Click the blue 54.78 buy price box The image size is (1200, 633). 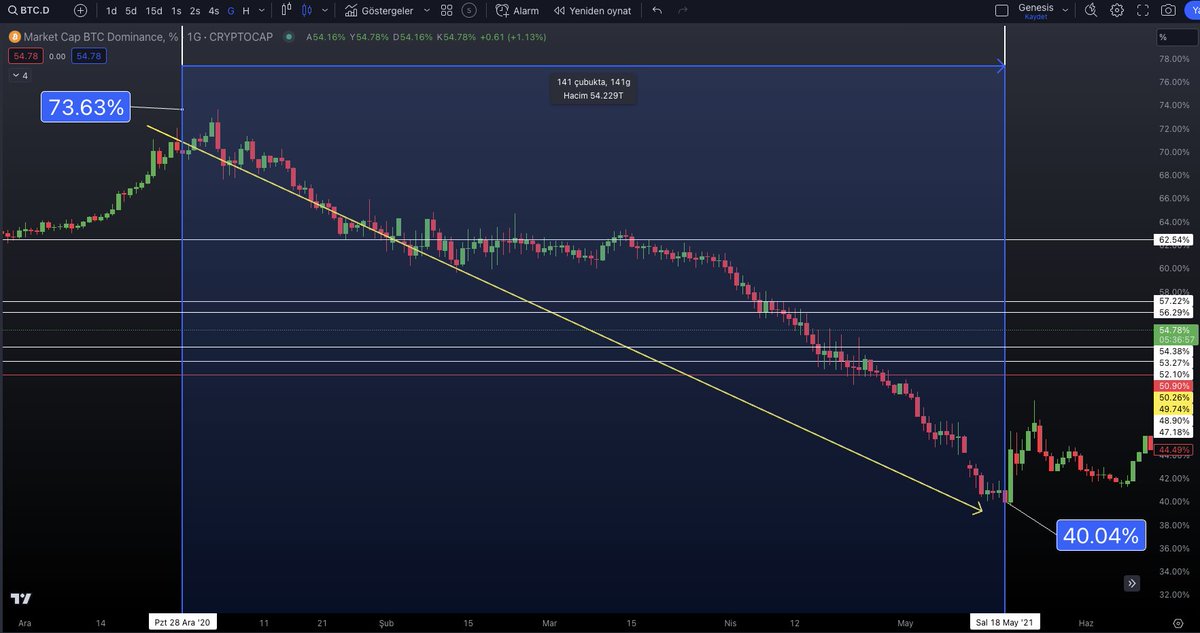click(x=88, y=56)
